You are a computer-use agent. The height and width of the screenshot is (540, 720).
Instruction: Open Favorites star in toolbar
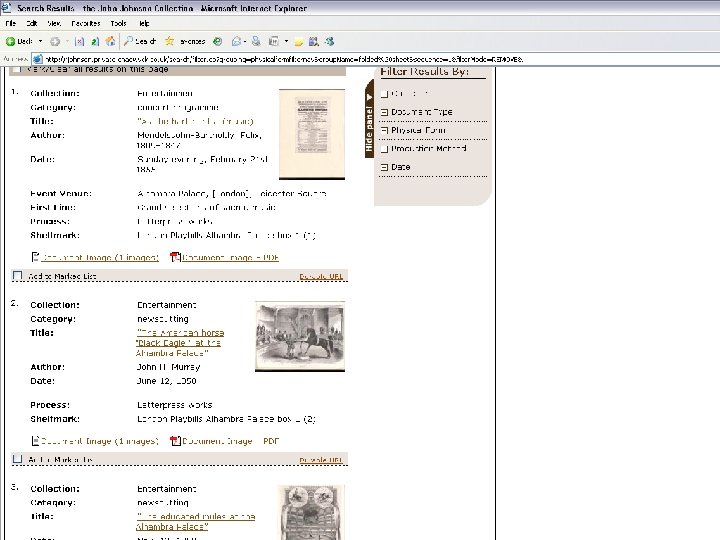169,41
